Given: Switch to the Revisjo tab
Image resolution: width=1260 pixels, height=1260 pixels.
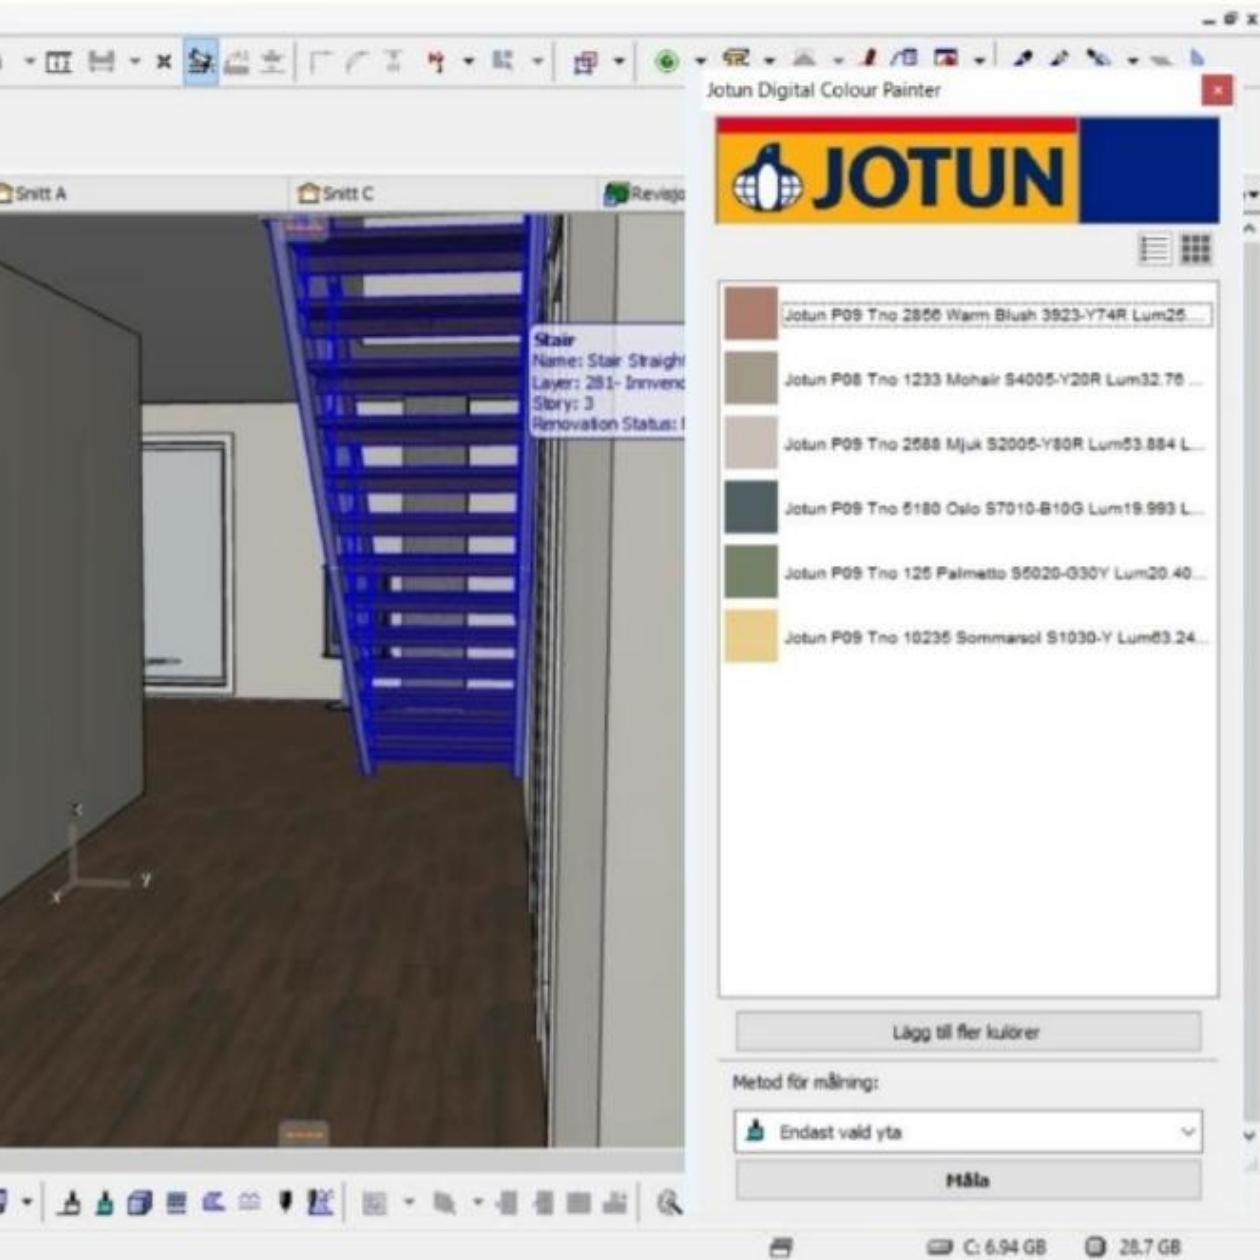Looking at the screenshot, I should 645,194.
